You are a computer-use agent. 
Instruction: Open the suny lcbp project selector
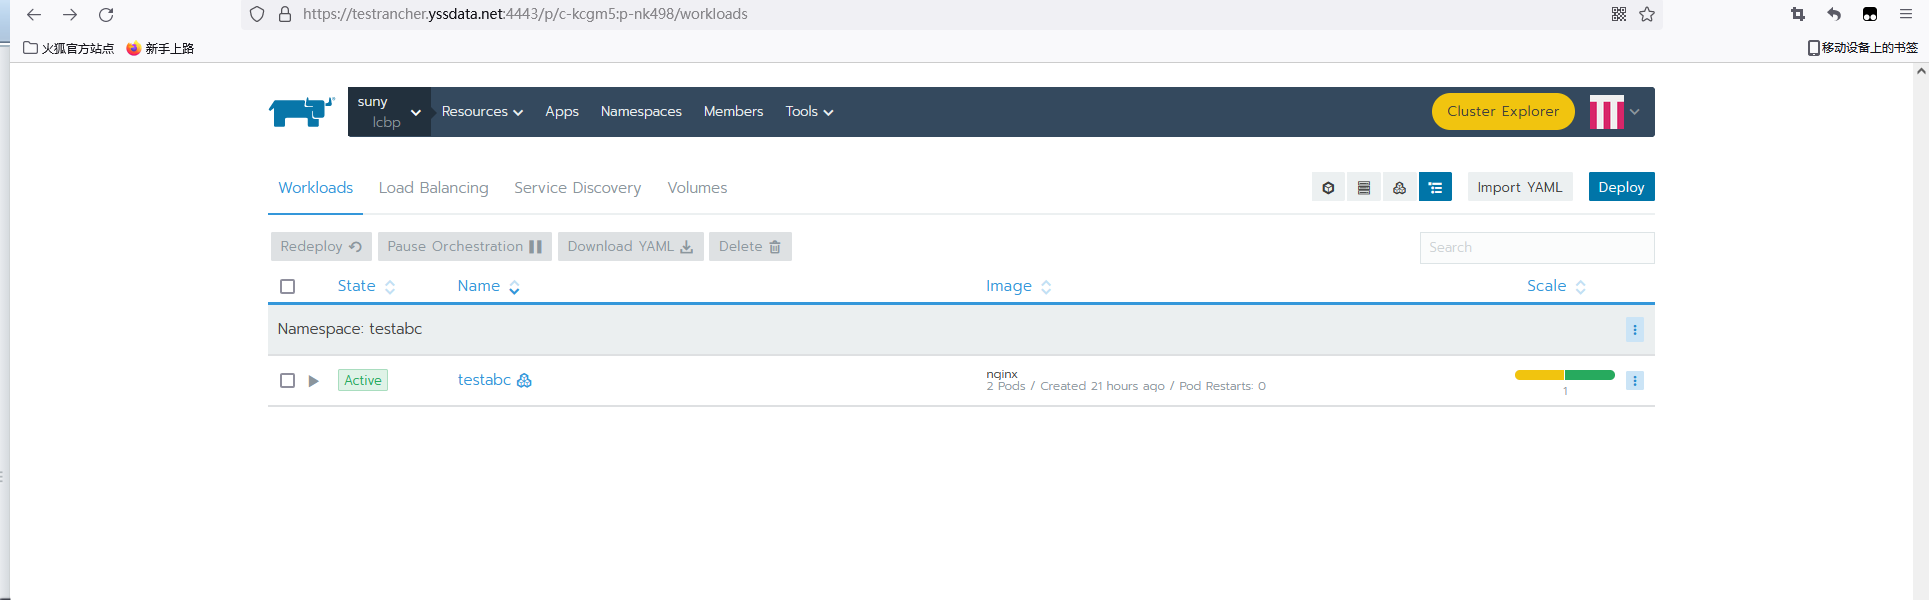pyautogui.click(x=389, y=112)
